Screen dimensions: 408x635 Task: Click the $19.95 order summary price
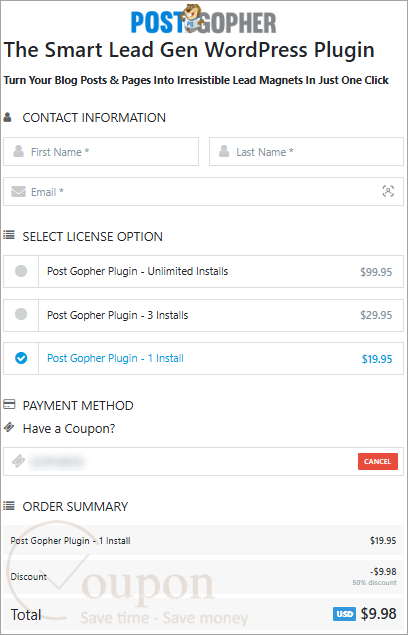pyautogui.click(x=383, y=541)
